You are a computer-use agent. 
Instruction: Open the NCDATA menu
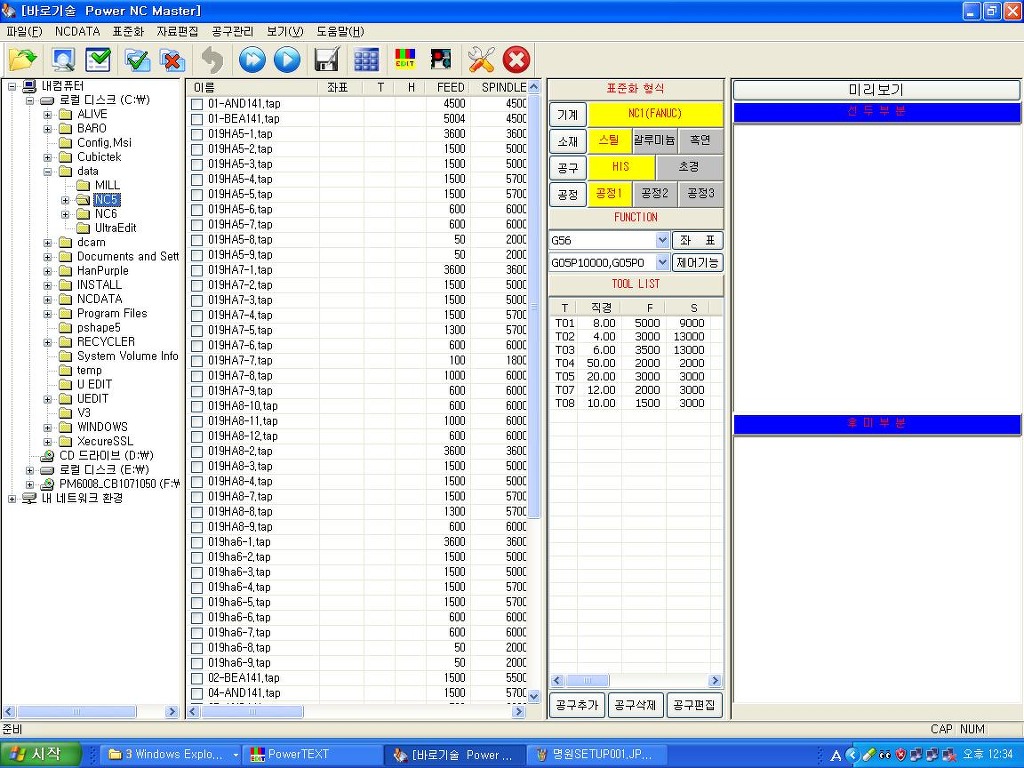tap(77, 31)
